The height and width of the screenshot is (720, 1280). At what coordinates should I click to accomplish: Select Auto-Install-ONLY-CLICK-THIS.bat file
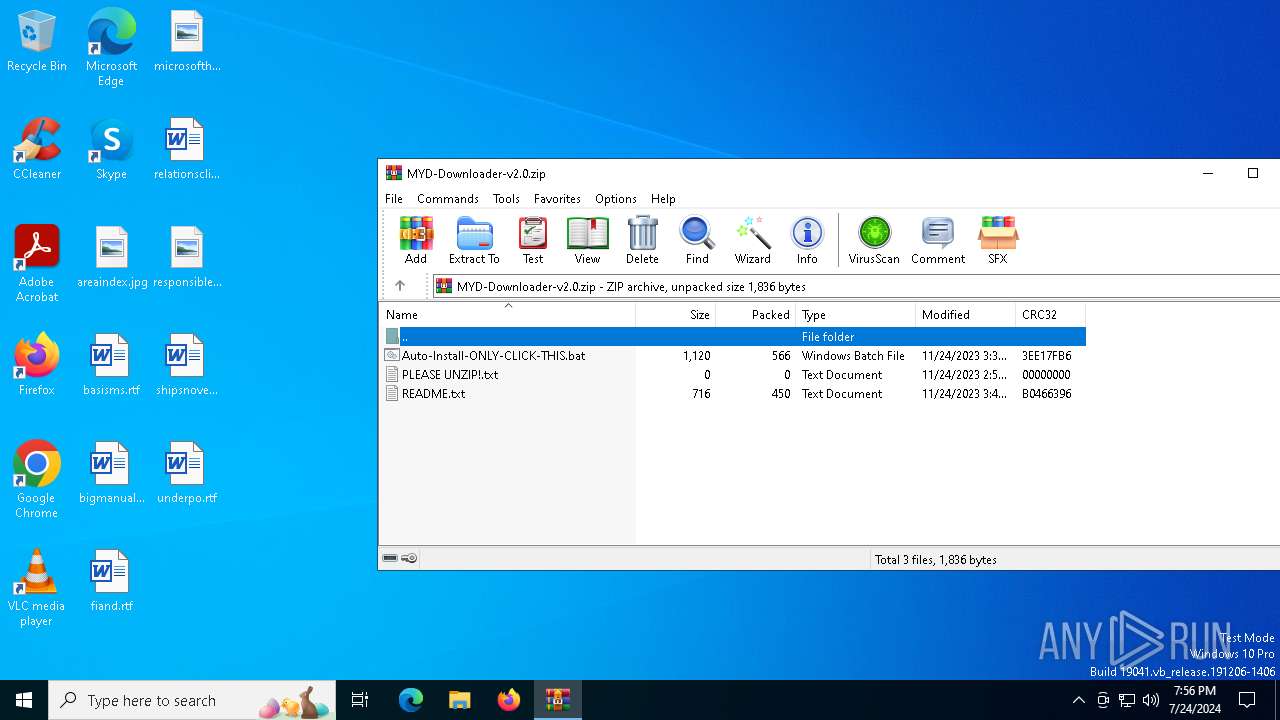(493, 355)
